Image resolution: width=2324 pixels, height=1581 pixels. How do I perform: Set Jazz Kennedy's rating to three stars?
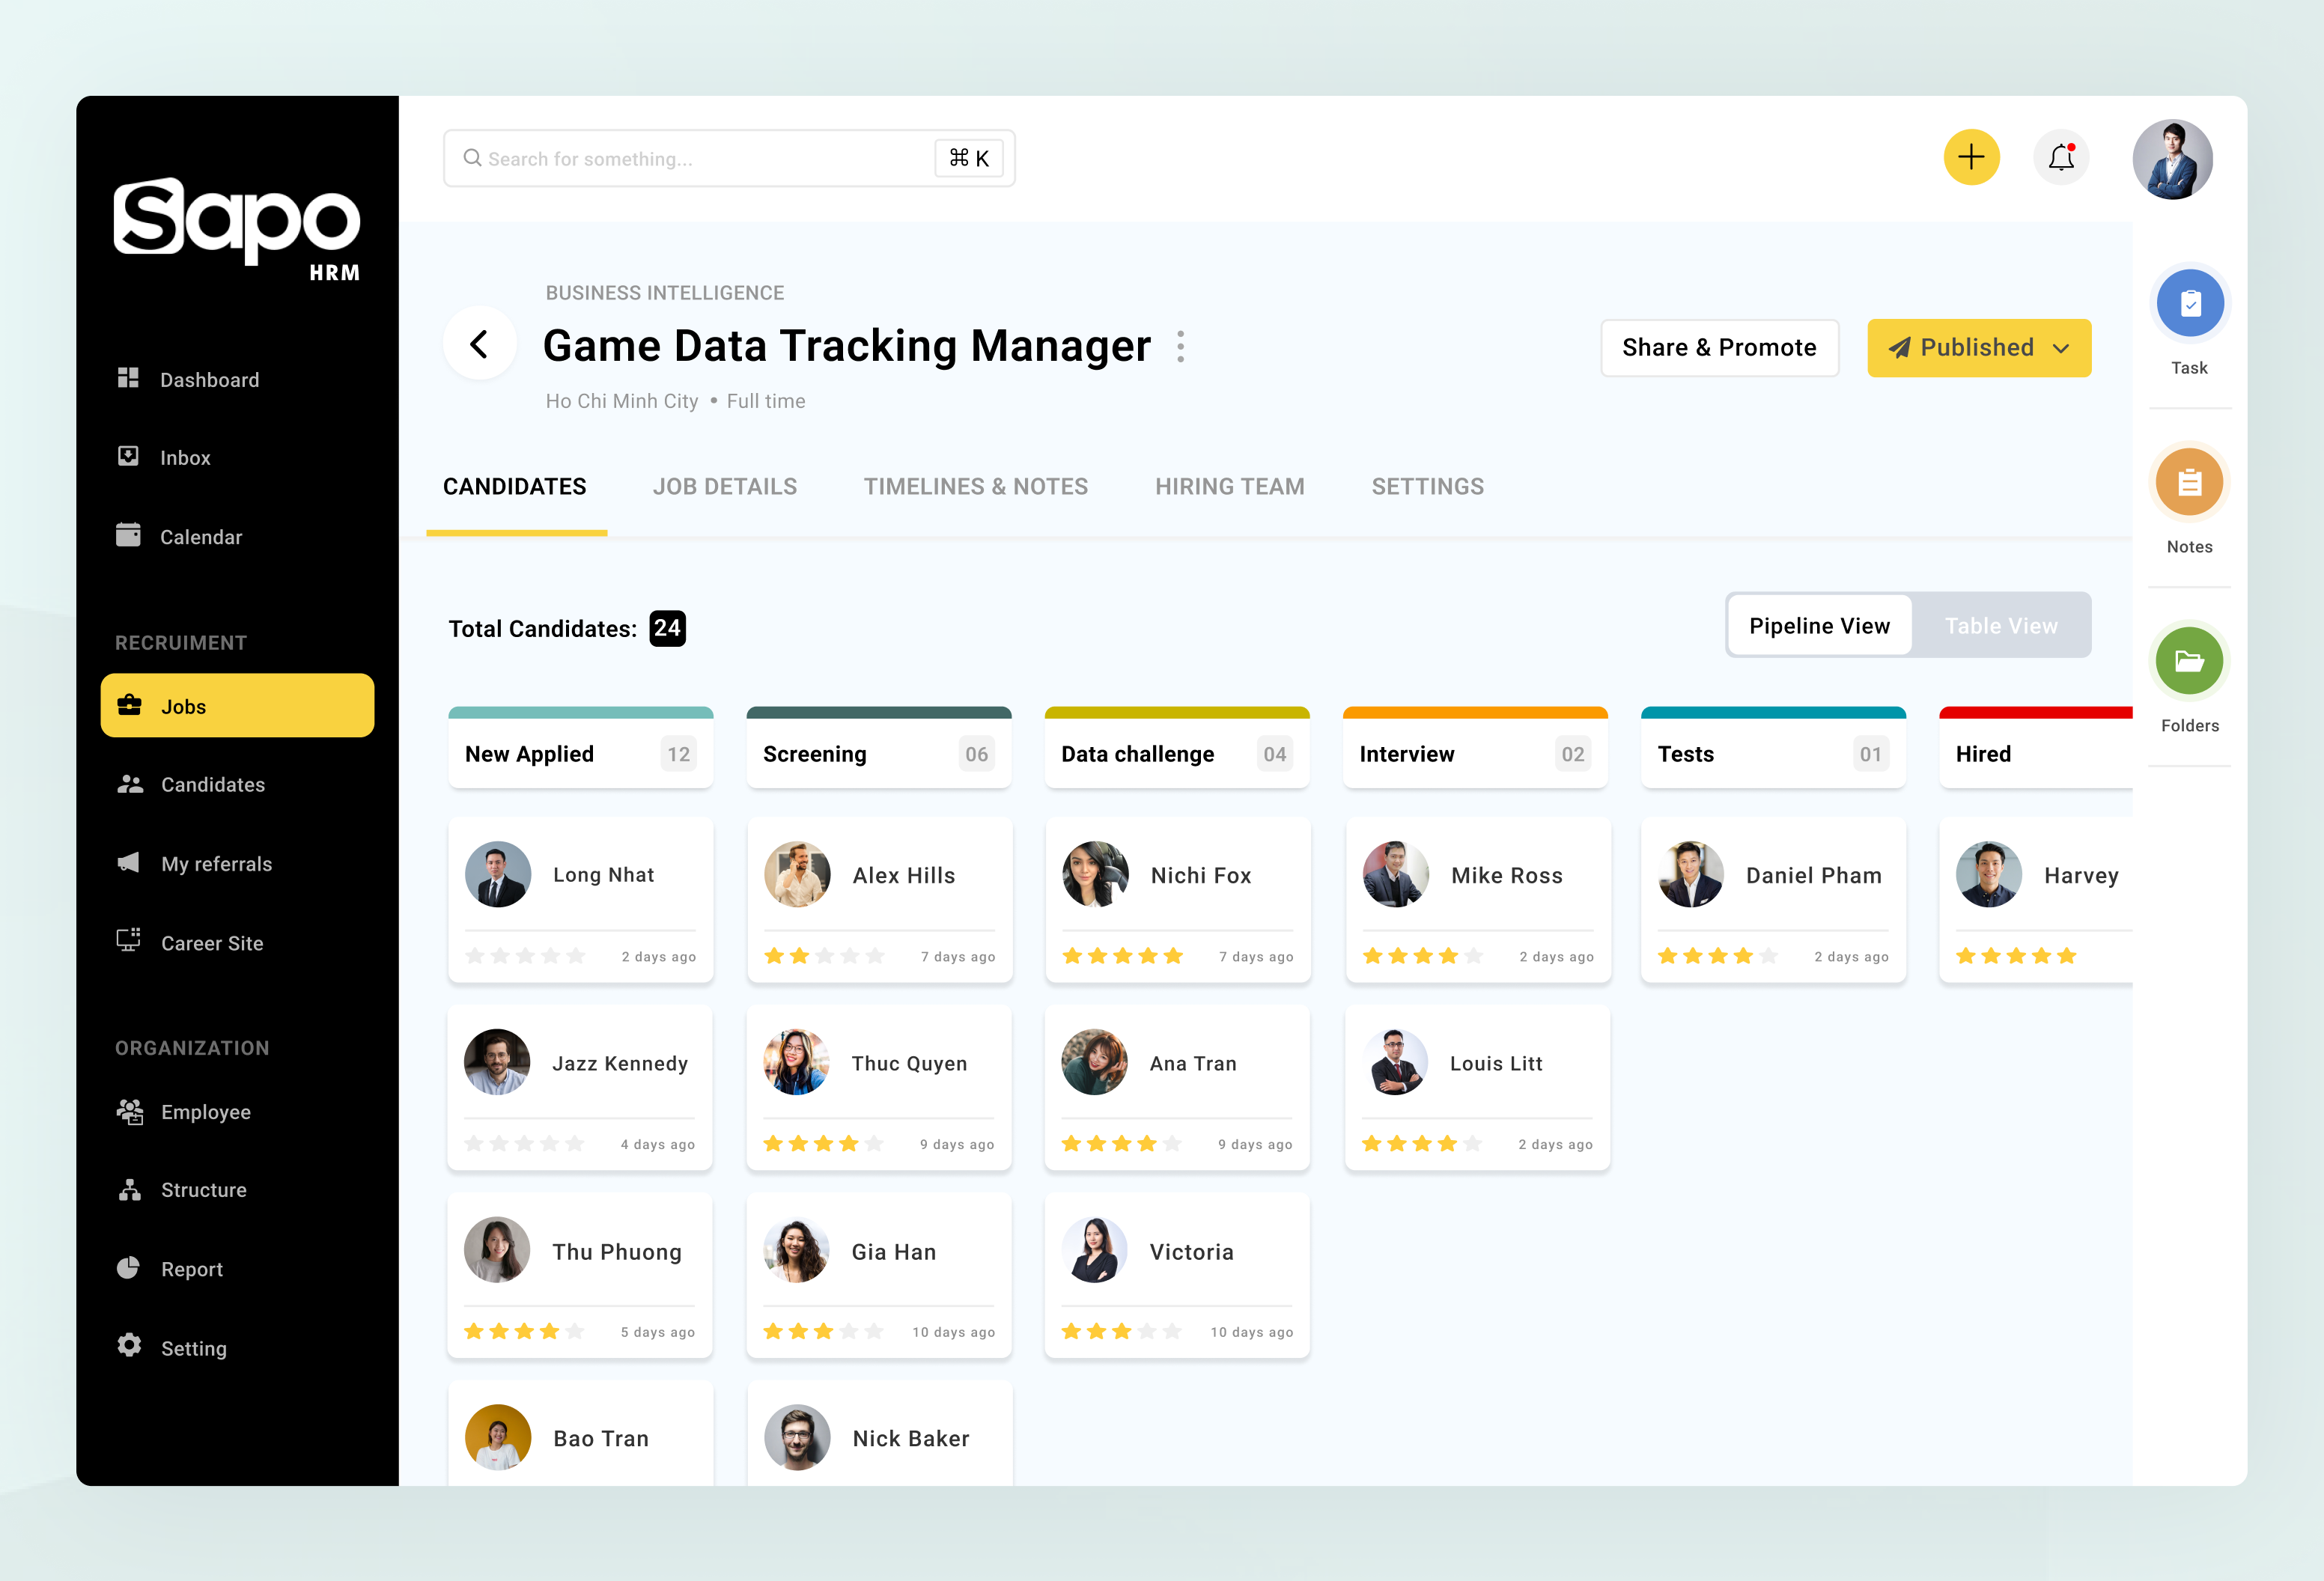coord(525,1144)
